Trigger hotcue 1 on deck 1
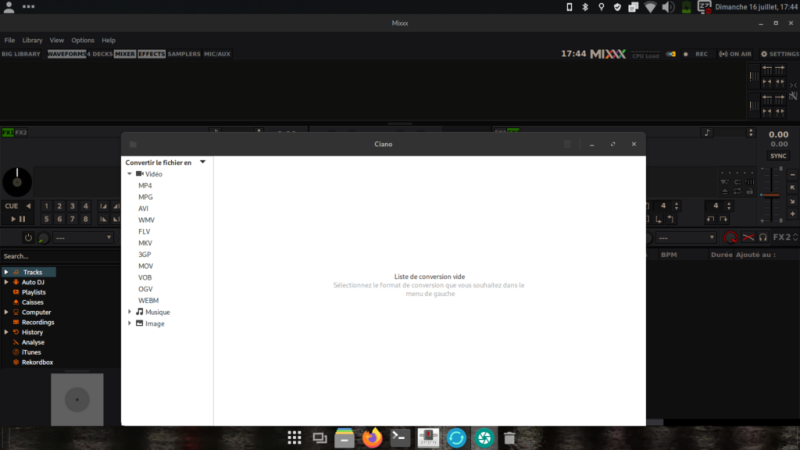Screen dimensions: 800x450 click(x=46, y=206)
